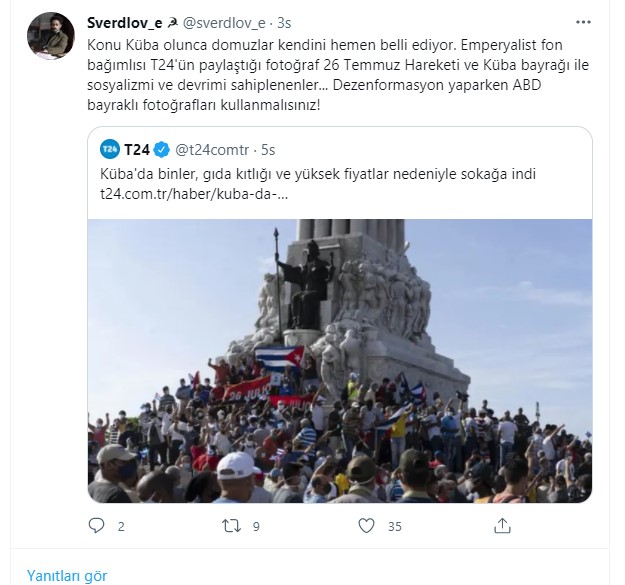The width and height of the screenshot is (625, 585).
Task: Click Sverdlov_e profile avatar picture
Action: pyautogui.click(x=51, y=35)
